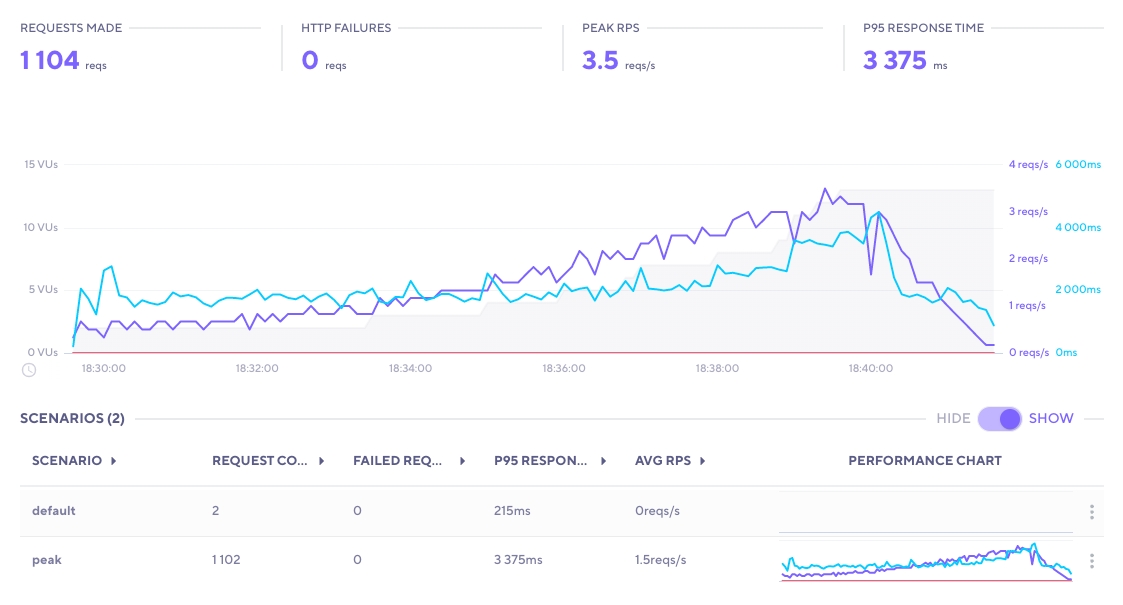Click the clock icon below the chart
The image size is (1123, 605).
point(29,370)
